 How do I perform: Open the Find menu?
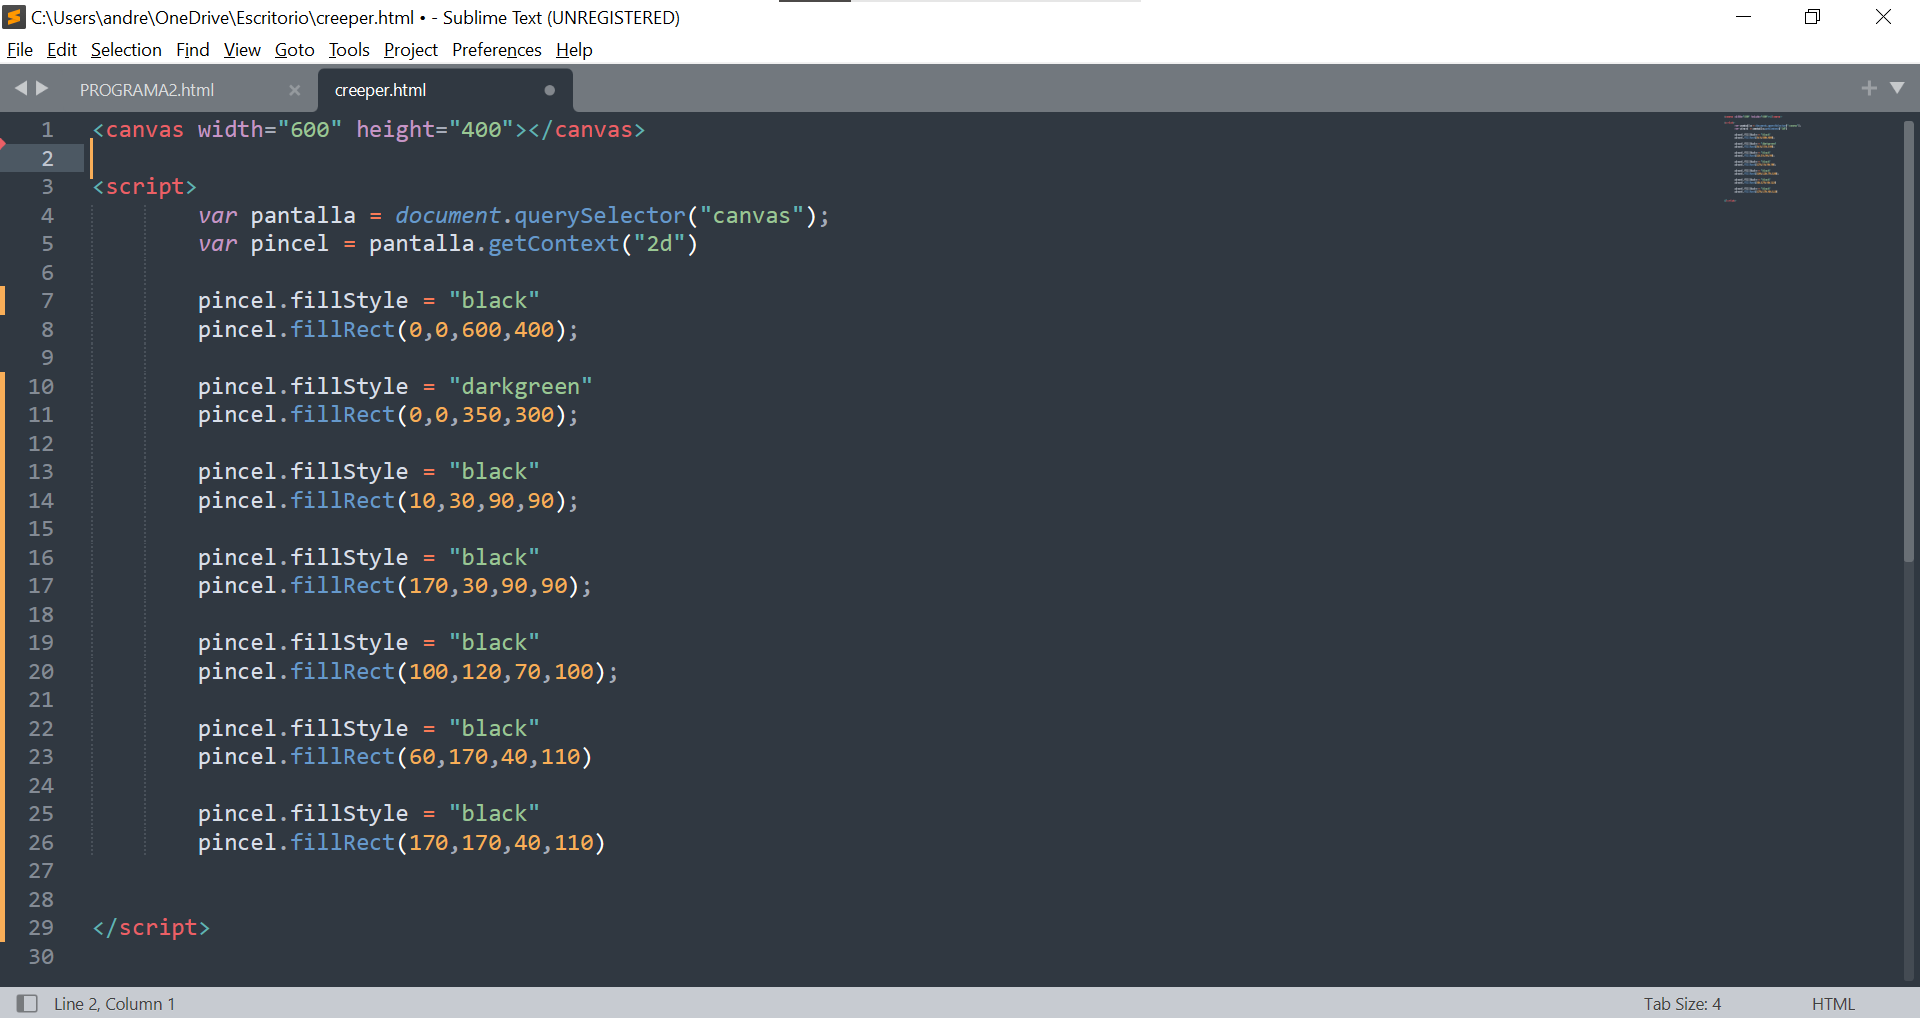click(193, 50)
